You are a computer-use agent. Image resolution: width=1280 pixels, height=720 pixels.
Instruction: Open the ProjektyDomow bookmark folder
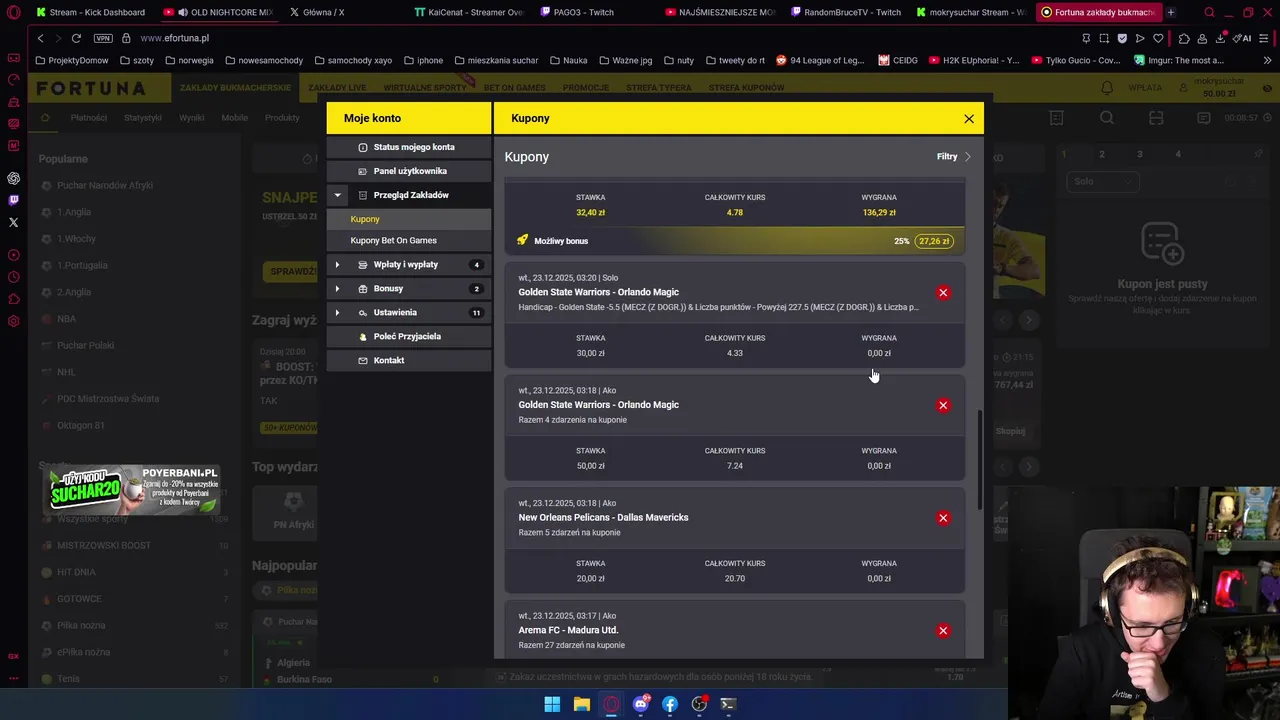tap(72, 60)
